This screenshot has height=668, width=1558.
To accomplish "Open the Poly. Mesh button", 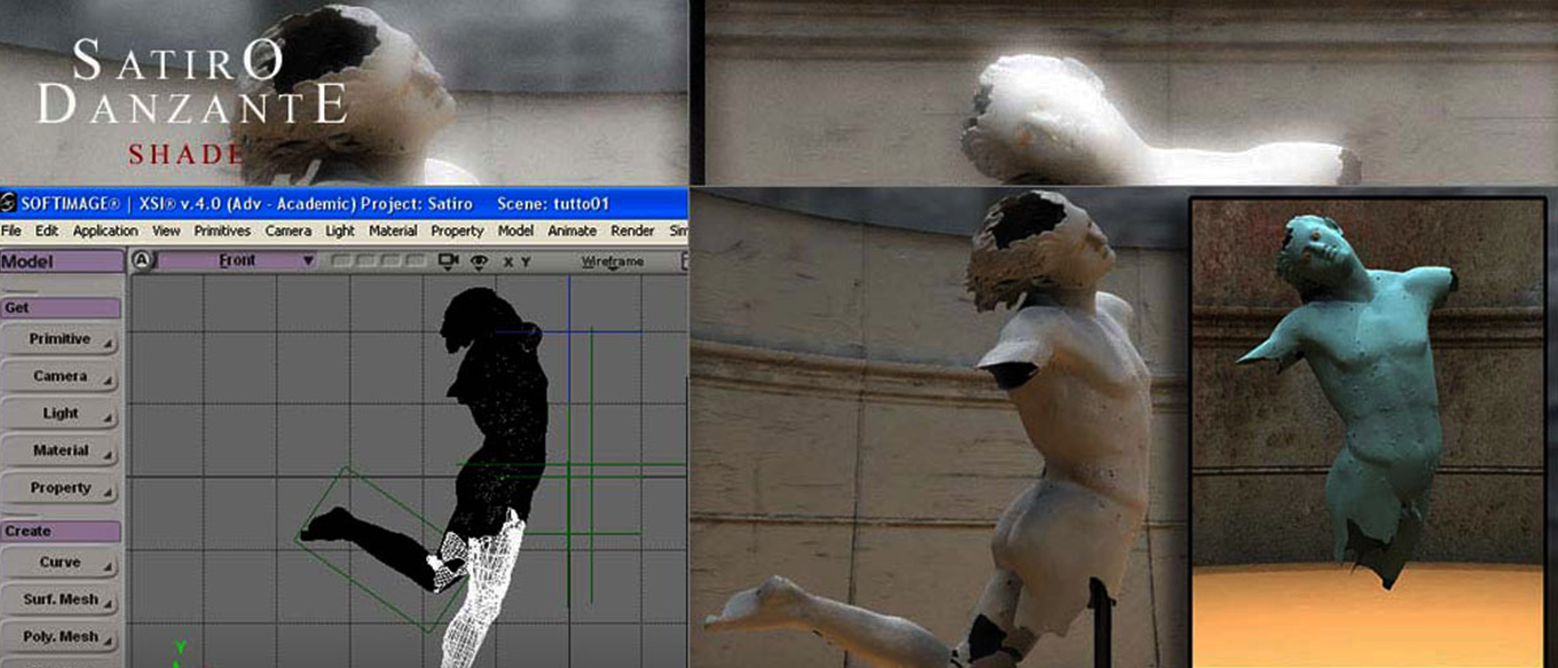I will point(60,637).
